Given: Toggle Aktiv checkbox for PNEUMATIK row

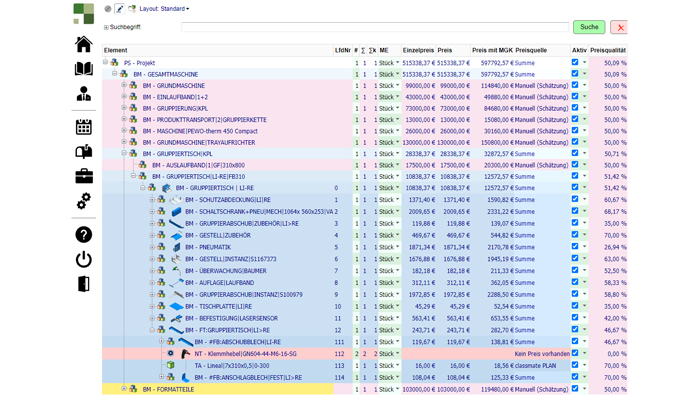Looking at the screenshot, I should (575, 246).
